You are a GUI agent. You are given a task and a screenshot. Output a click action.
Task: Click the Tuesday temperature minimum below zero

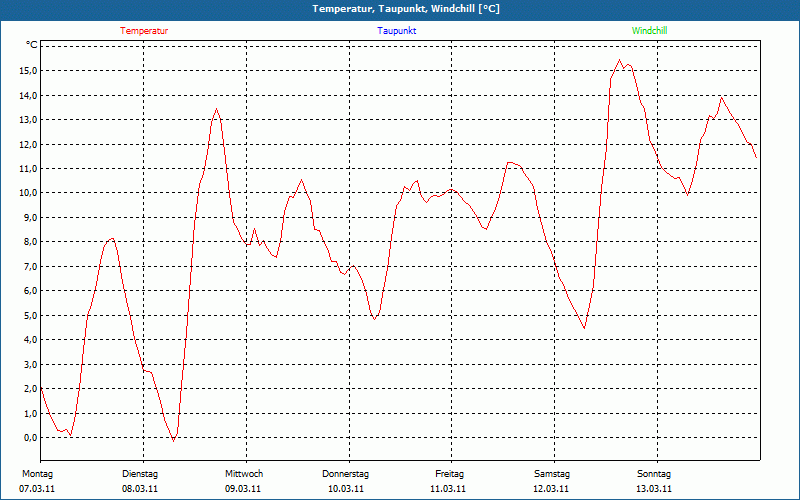(x=173, y=440)
